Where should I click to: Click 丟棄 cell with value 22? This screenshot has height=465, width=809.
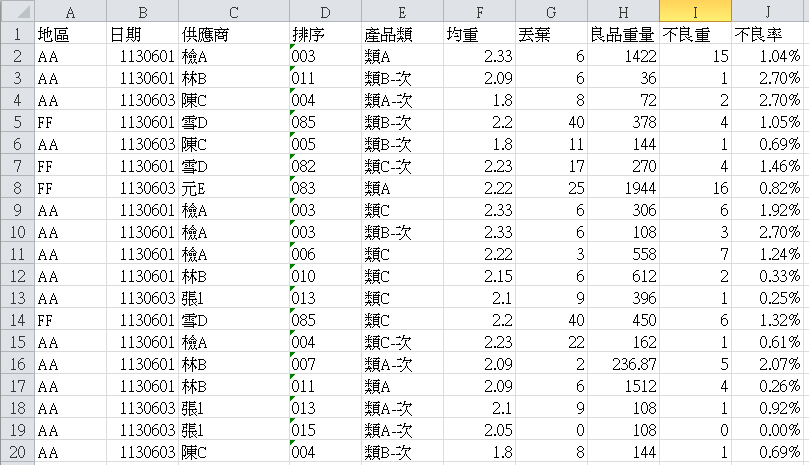coord(552,342)
